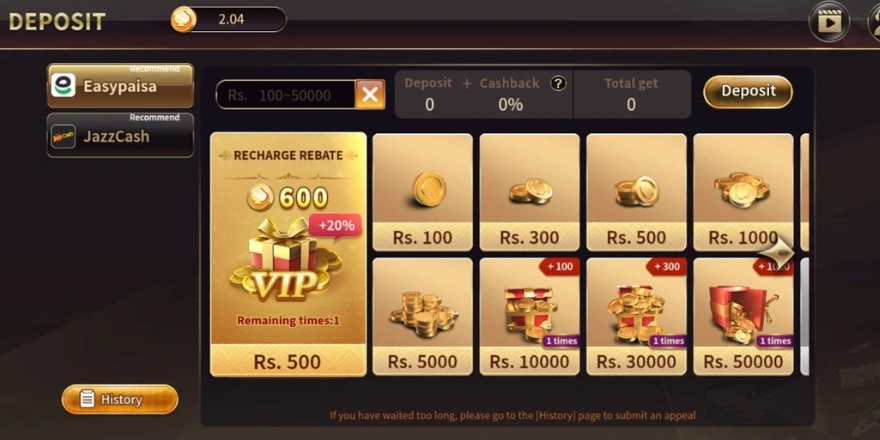Select the Rs. 50000 red gift box package
Image resolution: width=880 pixels, height=440 pixels.
(x=743, y=317)
